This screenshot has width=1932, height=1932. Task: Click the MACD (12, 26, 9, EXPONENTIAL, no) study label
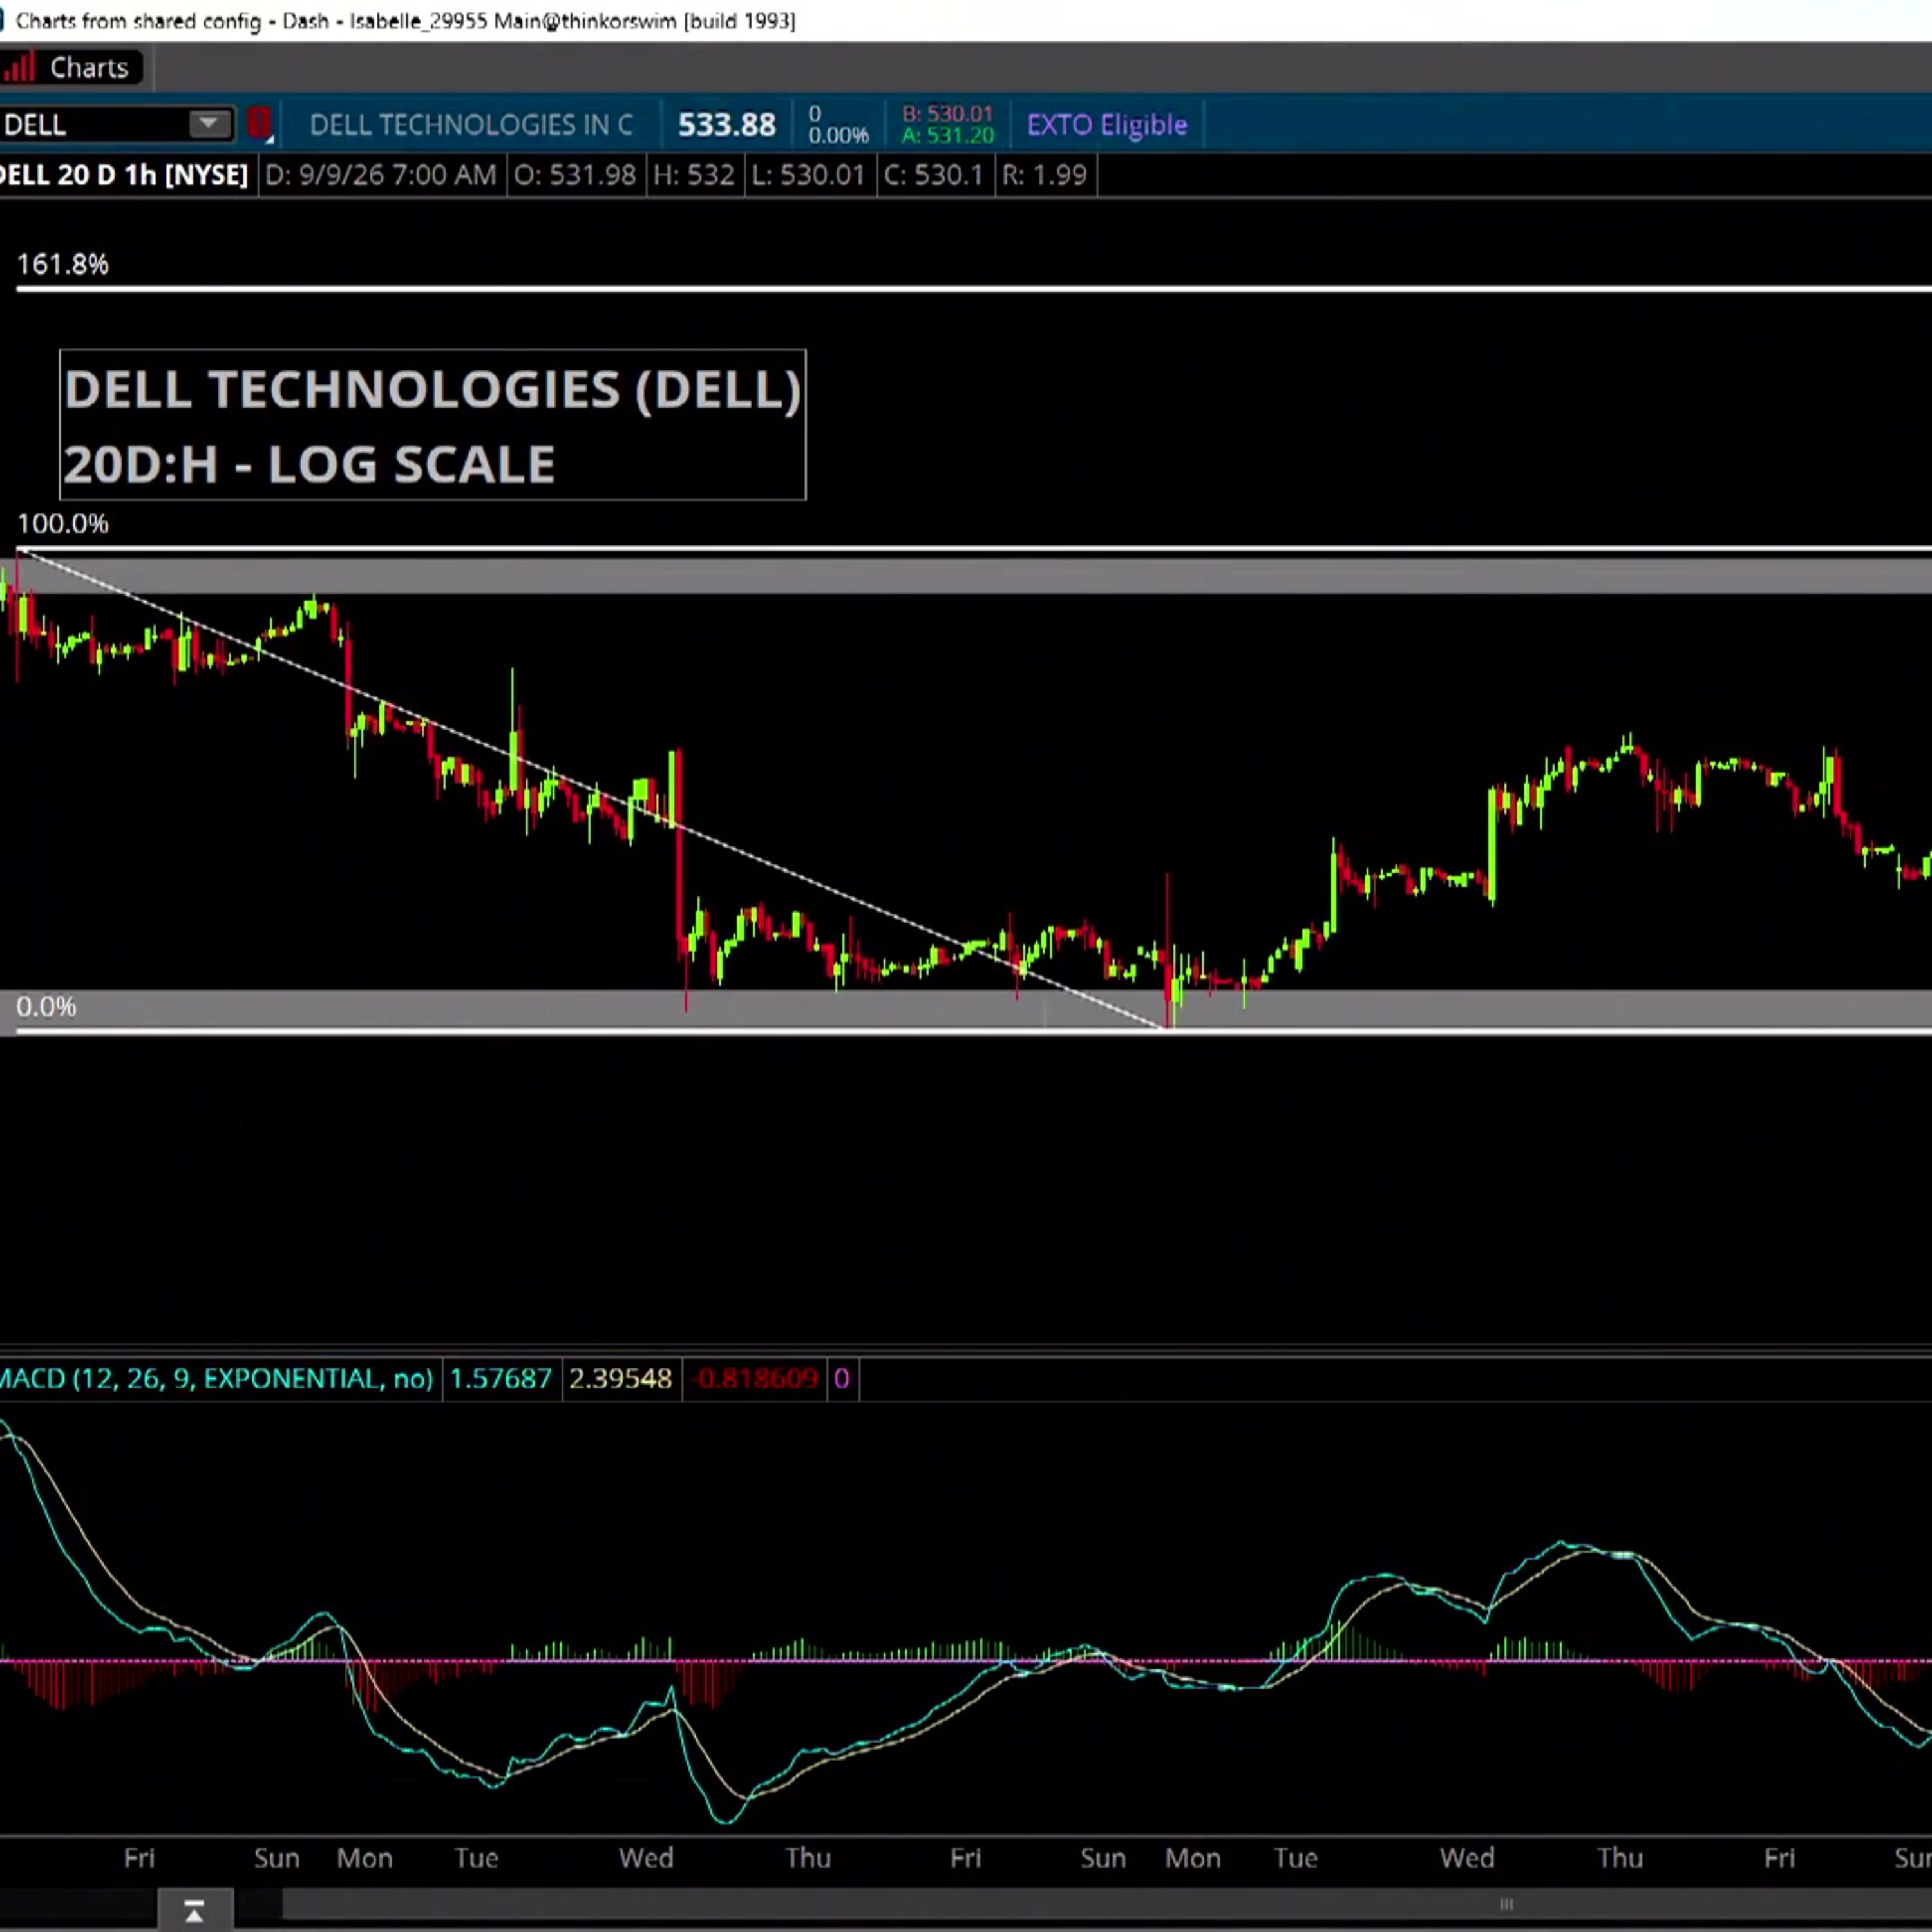pyautogui.click(x=216, y=1379)
